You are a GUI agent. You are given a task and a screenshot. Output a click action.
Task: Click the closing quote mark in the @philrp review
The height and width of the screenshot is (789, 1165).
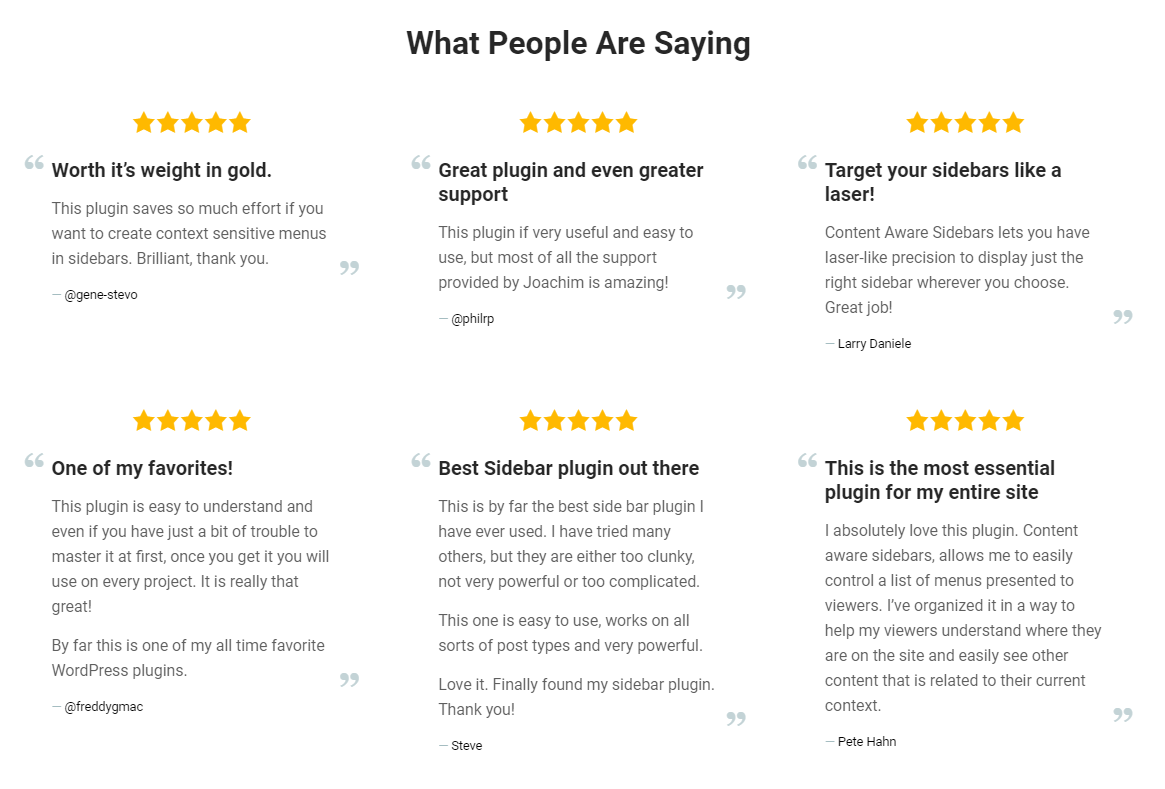tap(736, 292)
